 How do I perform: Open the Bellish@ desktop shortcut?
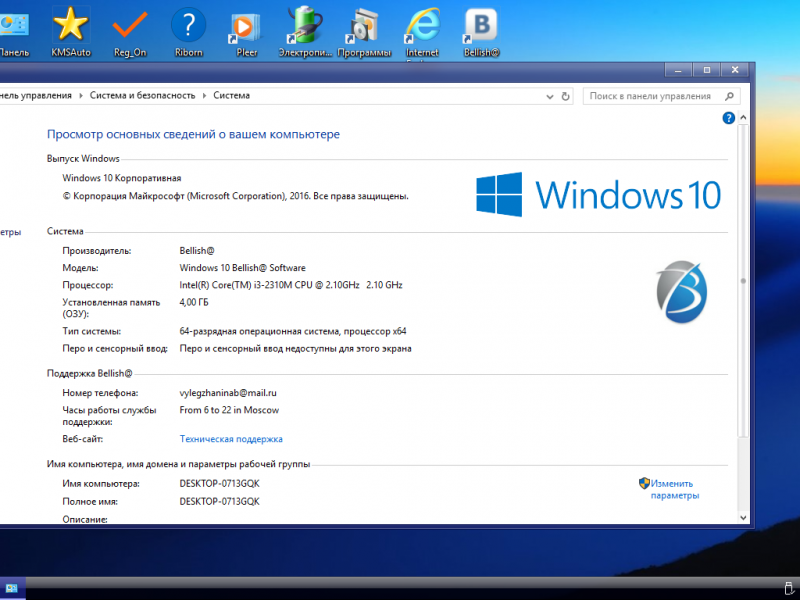pyautogui.click(x=481, y=31)
